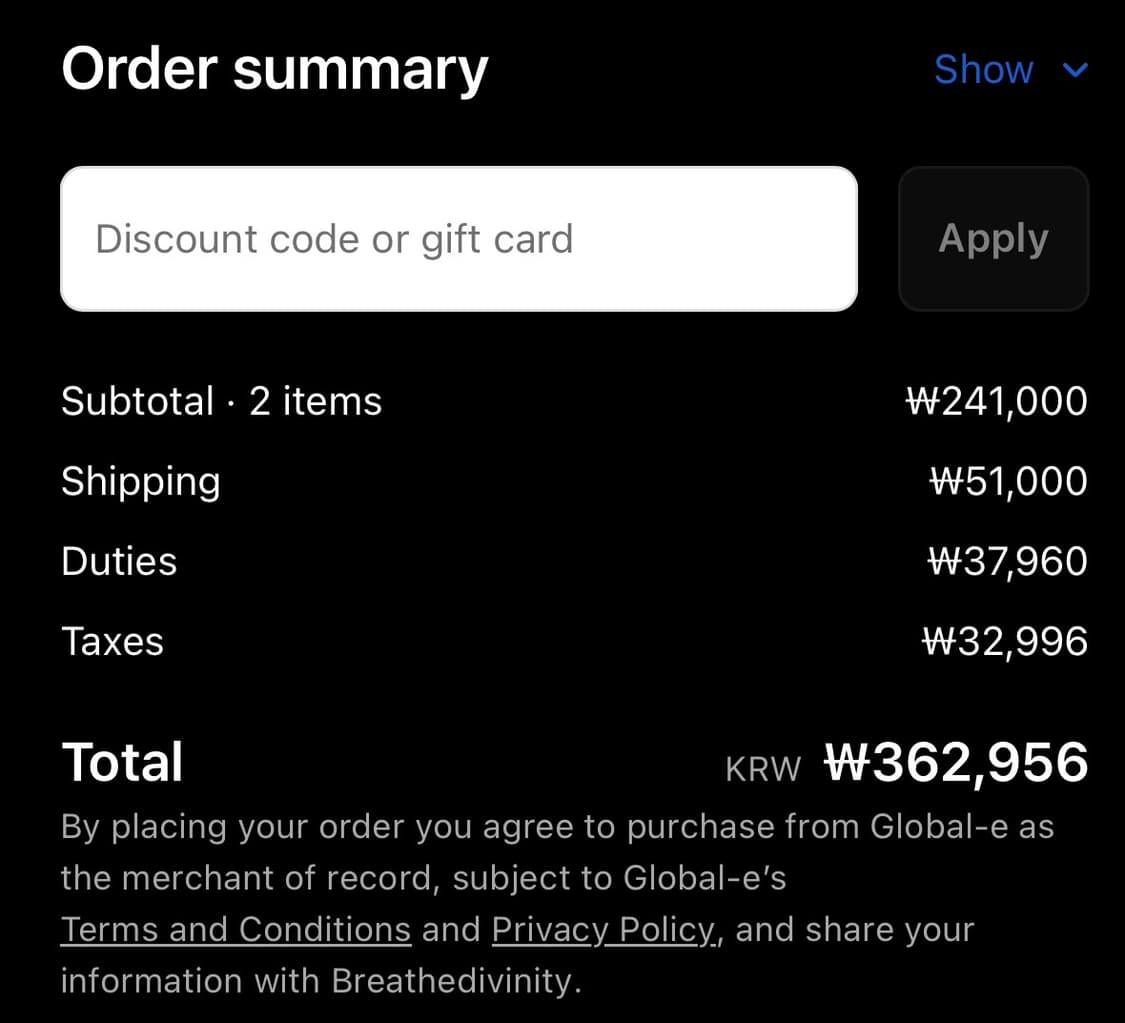Viewport: 1125px width, 1023px height.
Task: Expand order summary via Show link
Action: click(x=983, y=70)
